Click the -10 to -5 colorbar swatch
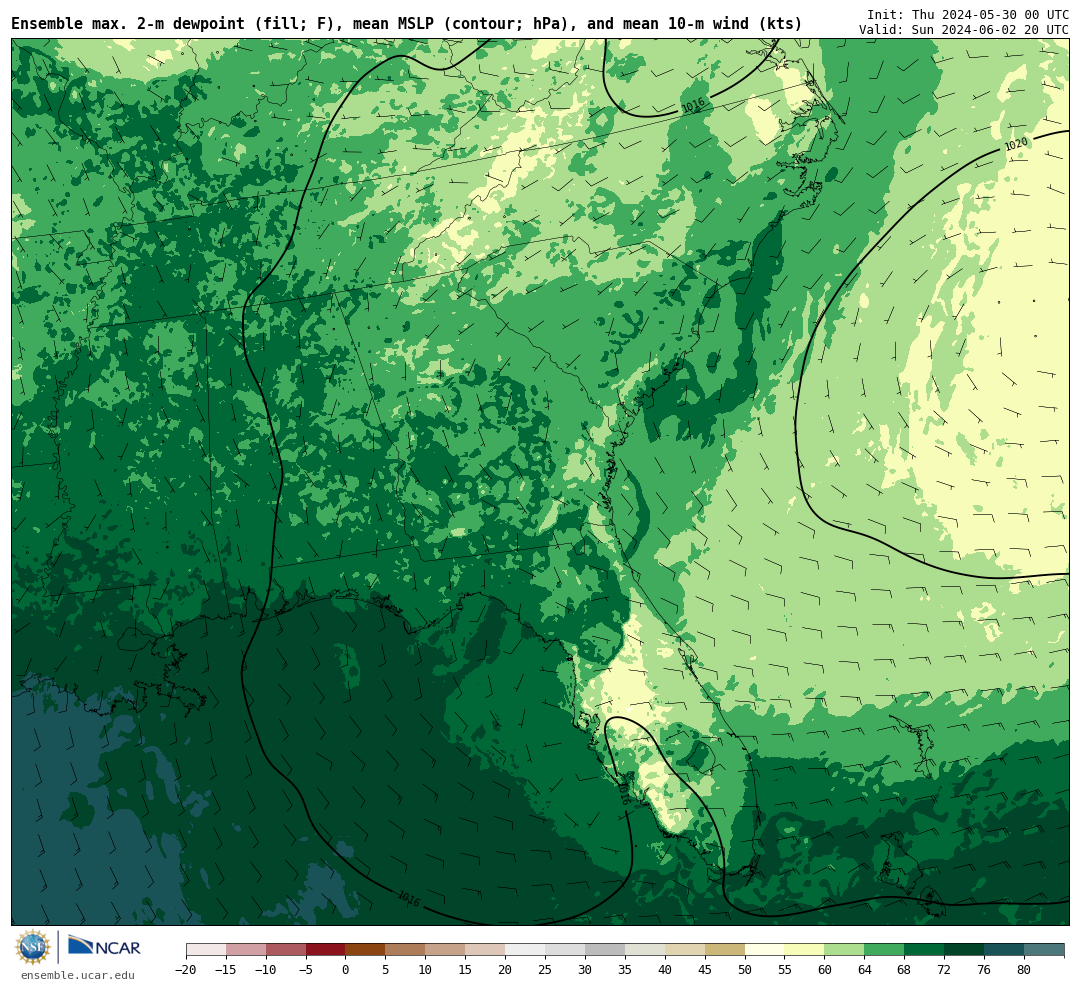The image size is (1080, 988). coord(286,950)
